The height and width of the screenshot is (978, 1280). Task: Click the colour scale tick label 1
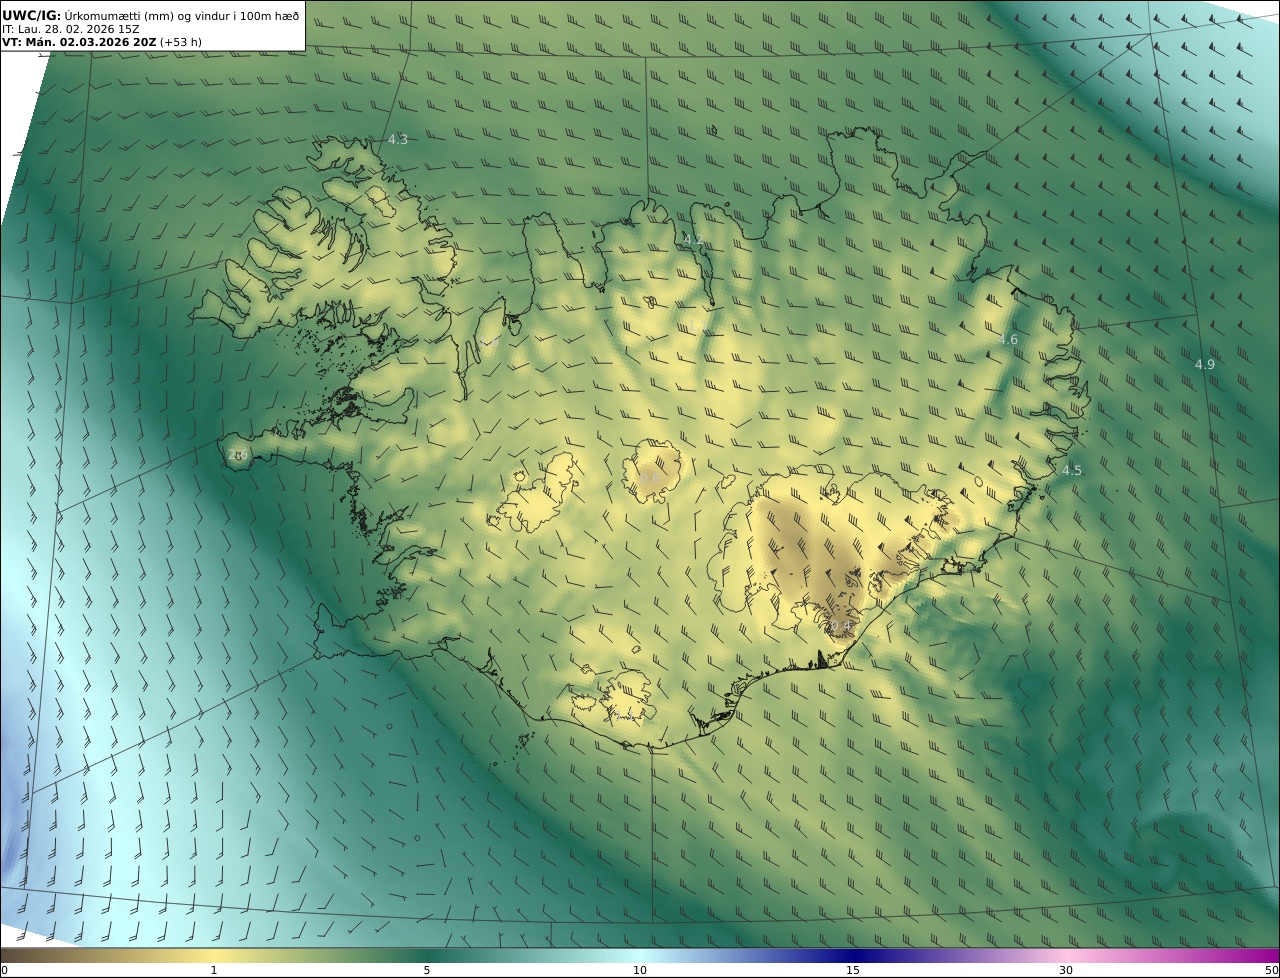[x=214, y=970]
